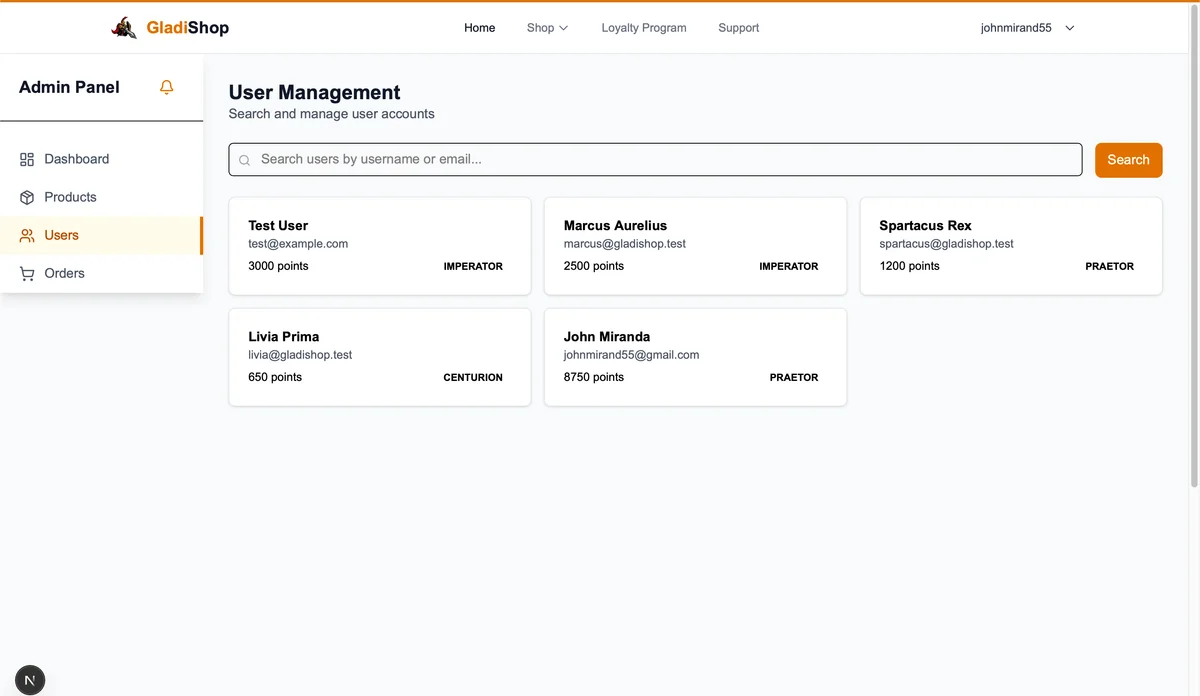This screenshot has width=1200, height=696.
Task: Open the Loyalty Program page
Action: click(644, 28)
